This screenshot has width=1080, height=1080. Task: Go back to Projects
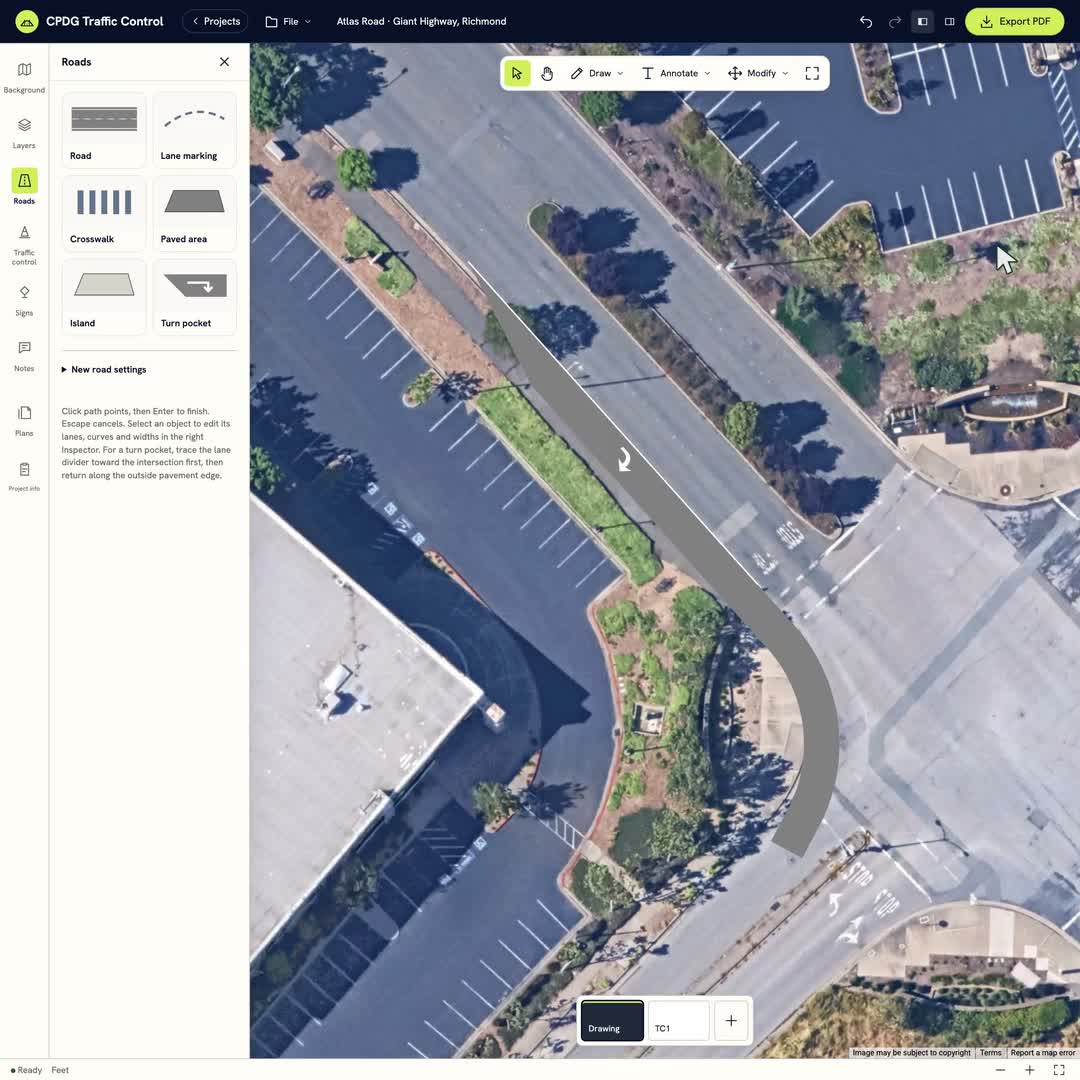[216, 21]
